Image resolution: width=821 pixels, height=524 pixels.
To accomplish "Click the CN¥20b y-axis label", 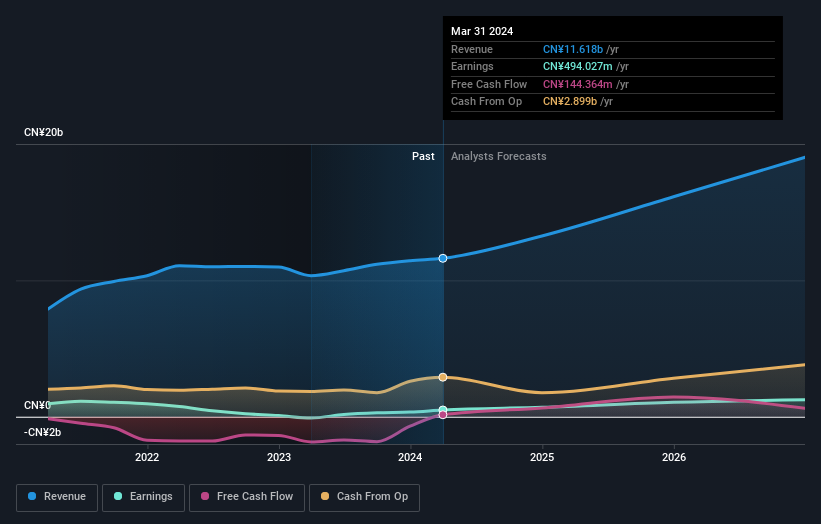I will coord(43,132).
